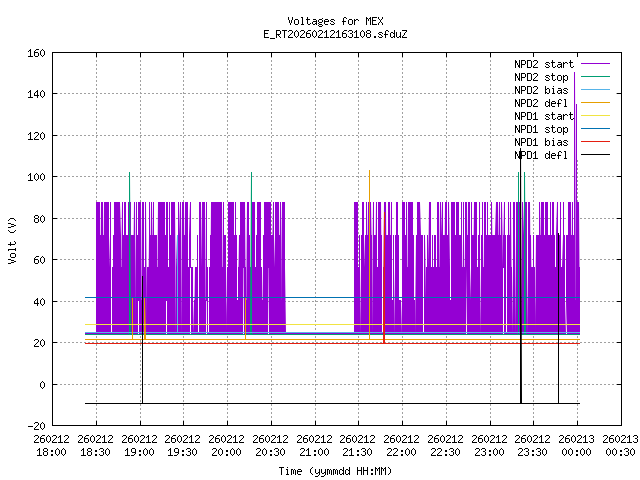Click the blue NPD1 stop legend line sample
The image size is (640, 480).
coord(596,129)
